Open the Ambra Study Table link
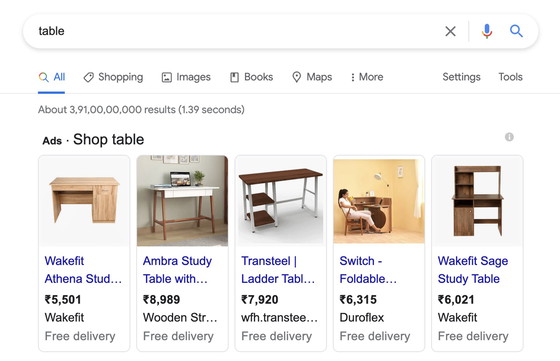This screenshot has width=560, height=361. [177, 270]
